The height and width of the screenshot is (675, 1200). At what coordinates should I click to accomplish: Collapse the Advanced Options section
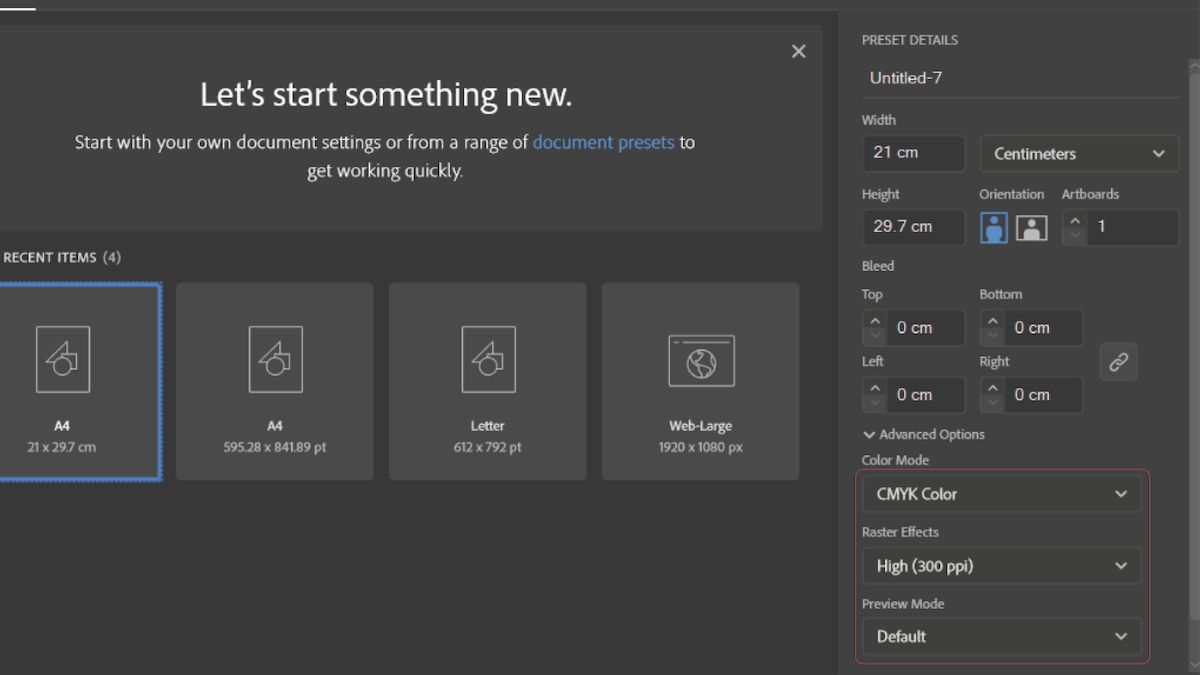click(924, 434)
